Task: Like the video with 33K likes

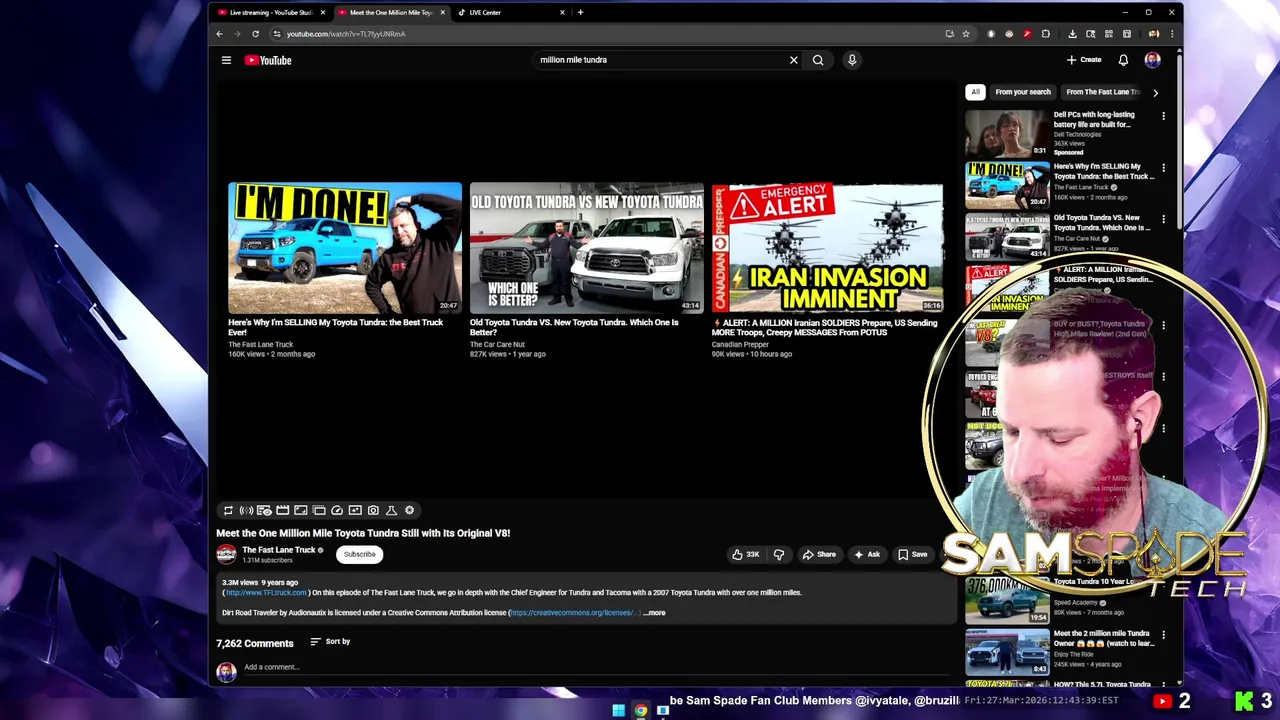Action: pyautogui.click(x=746, y=554)
